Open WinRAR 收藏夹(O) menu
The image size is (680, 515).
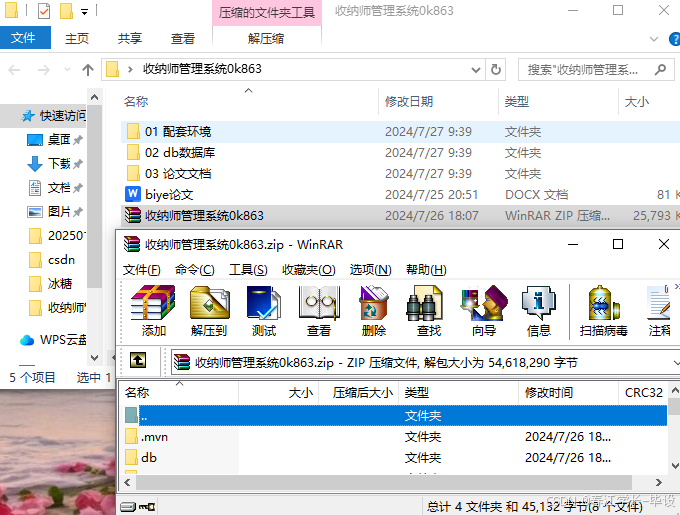[x=308, y=270]
